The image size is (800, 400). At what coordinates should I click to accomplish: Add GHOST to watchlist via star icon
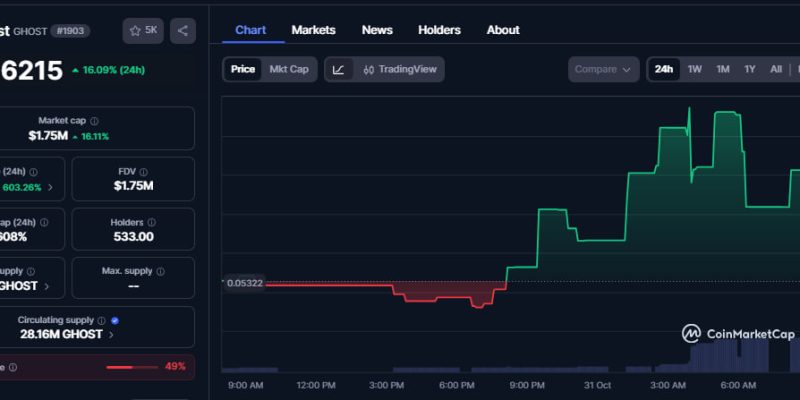point(143,31)
